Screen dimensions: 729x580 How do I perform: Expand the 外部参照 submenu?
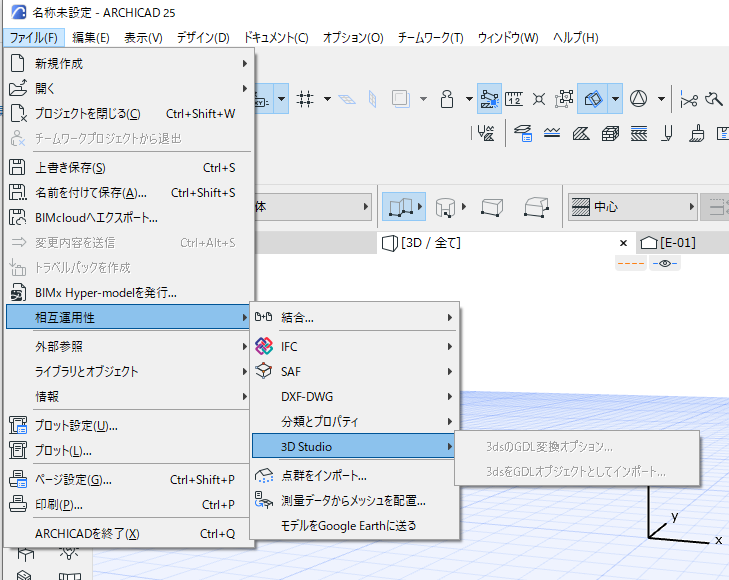pyautogui.click(x=129, y=346)
